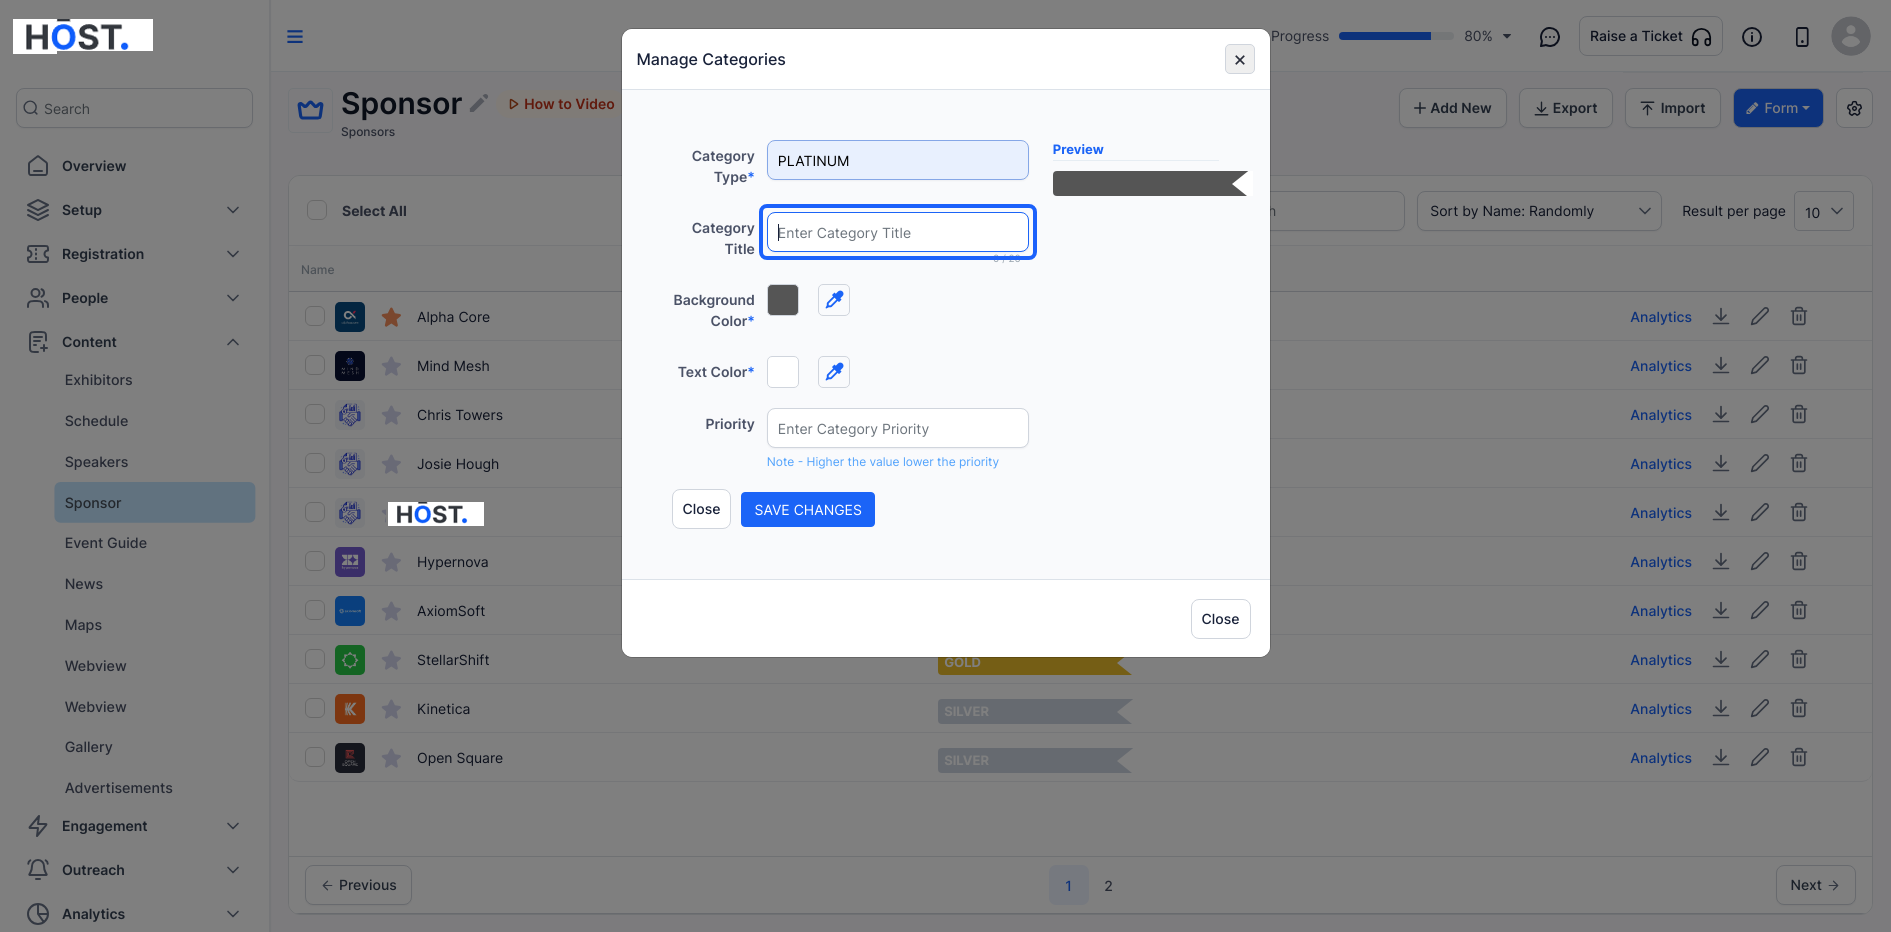
Task: Toggle the Alpha Core favorite star
Action: click(x=391, y=317)
